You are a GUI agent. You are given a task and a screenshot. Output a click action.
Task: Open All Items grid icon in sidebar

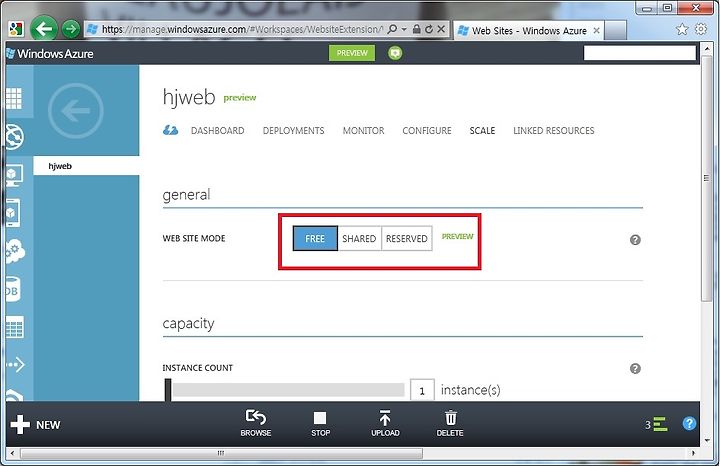tap(14, 97)
